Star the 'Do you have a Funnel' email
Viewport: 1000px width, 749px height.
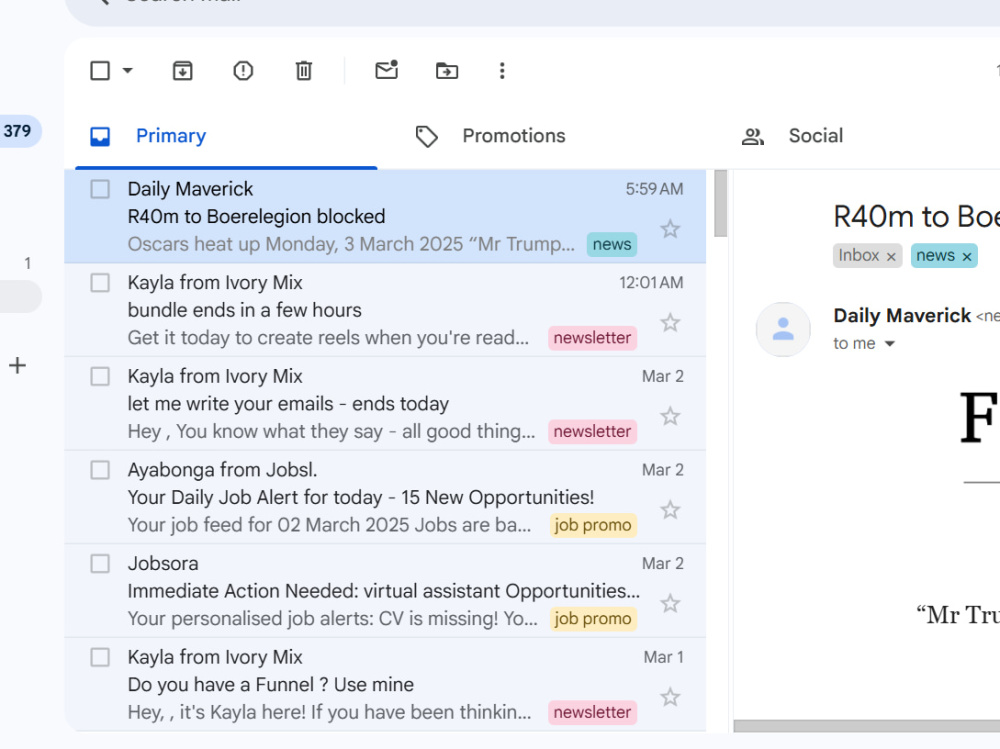click(670, 697)
